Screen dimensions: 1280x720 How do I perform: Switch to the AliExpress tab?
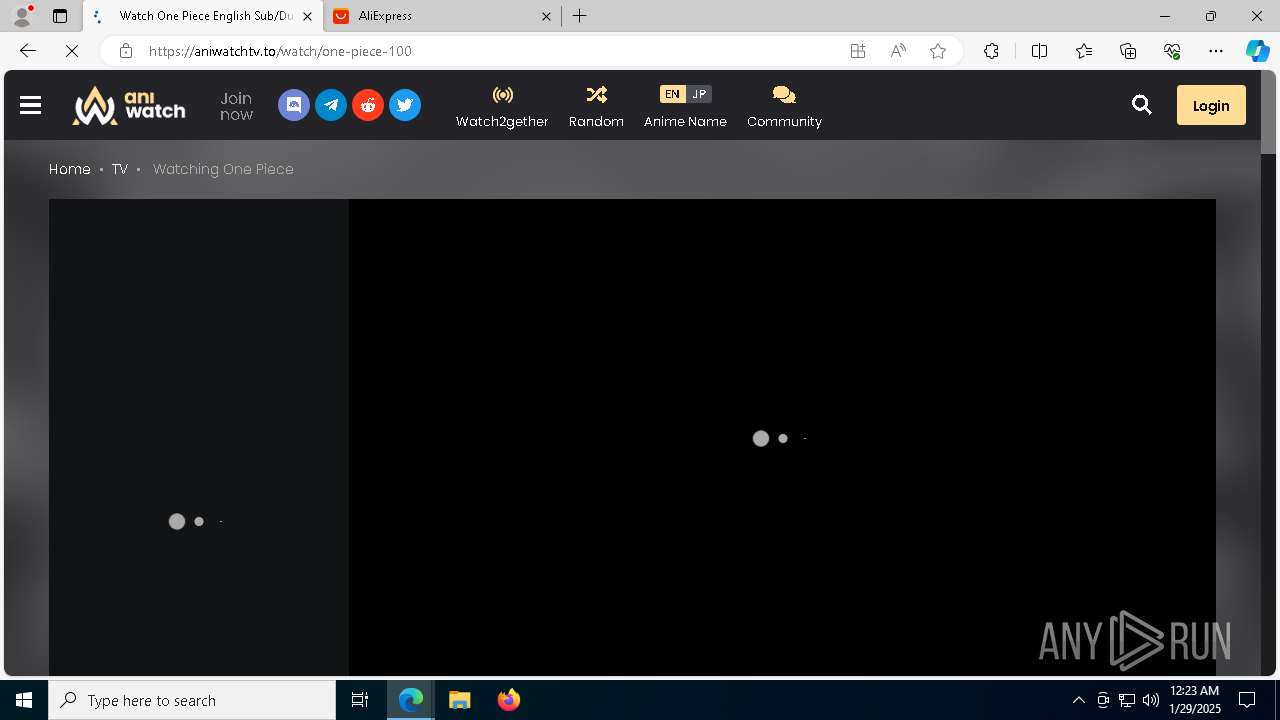pyautogui.click(x=441, y=16)
